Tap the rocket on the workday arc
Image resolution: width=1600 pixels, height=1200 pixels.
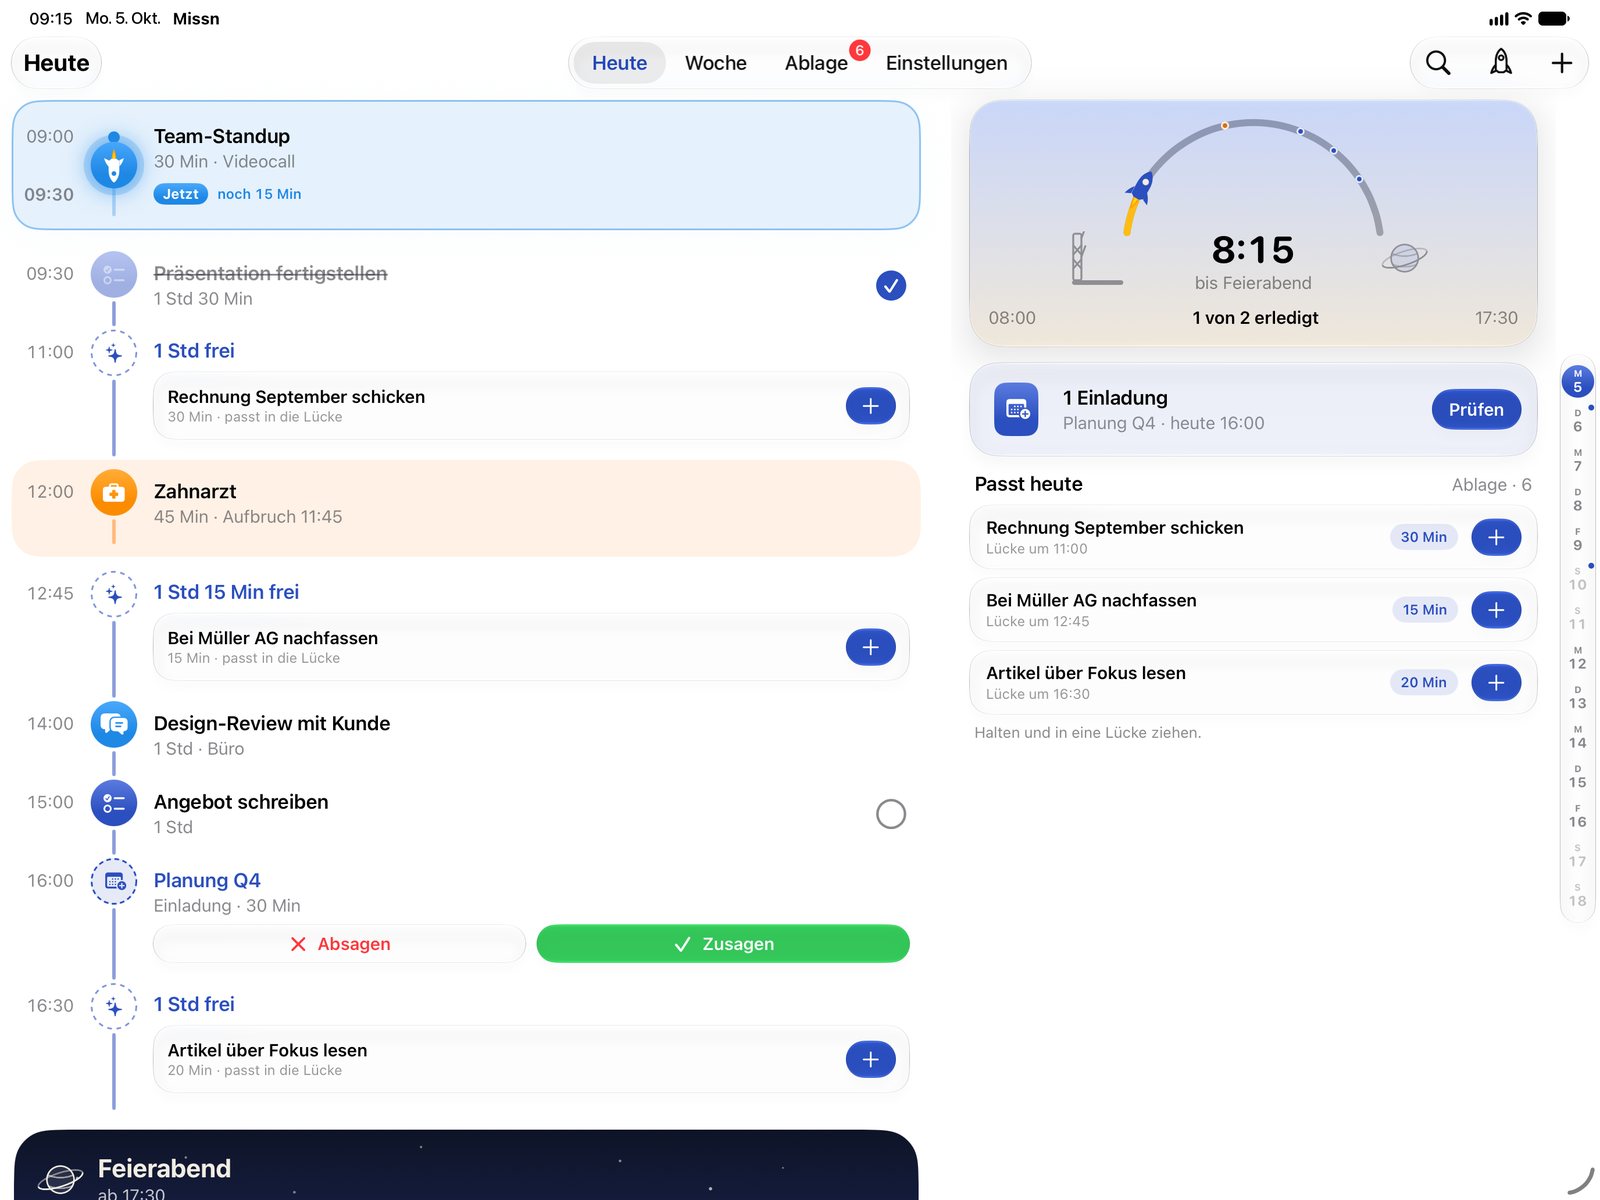coord(1140,187)
